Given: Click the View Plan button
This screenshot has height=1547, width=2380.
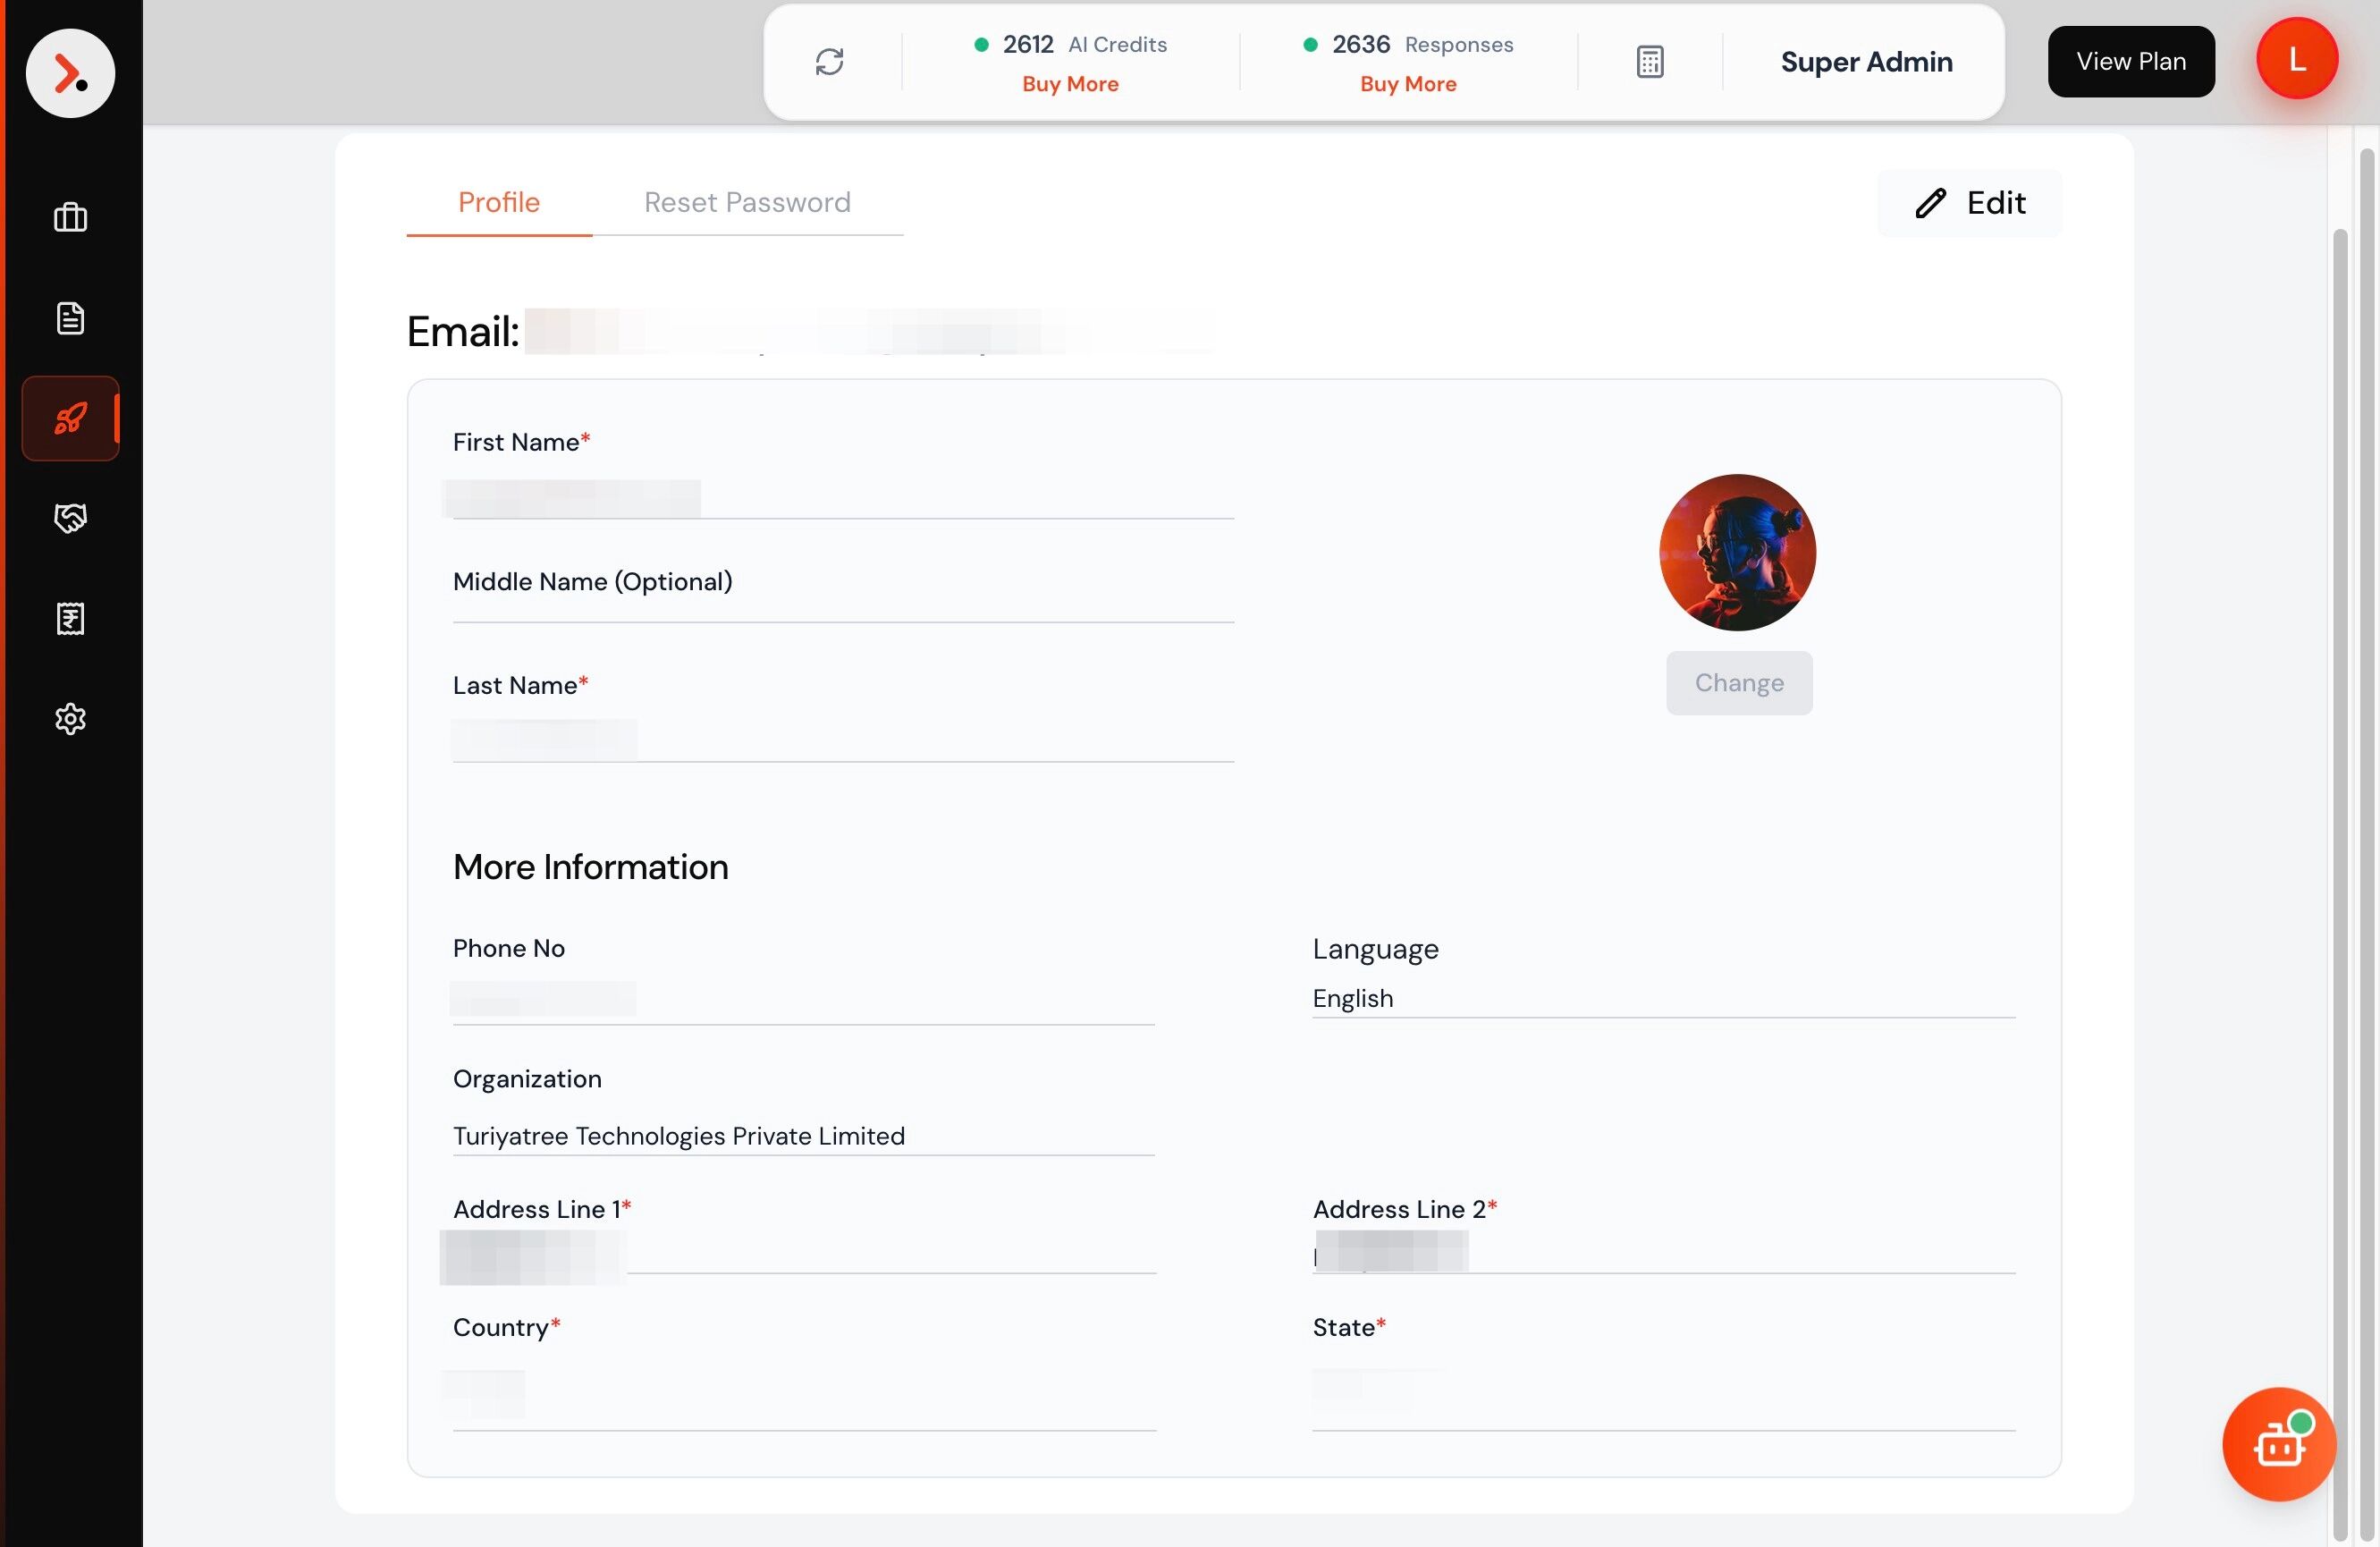Looking at the screenshot, I should tap(2130, 62).
